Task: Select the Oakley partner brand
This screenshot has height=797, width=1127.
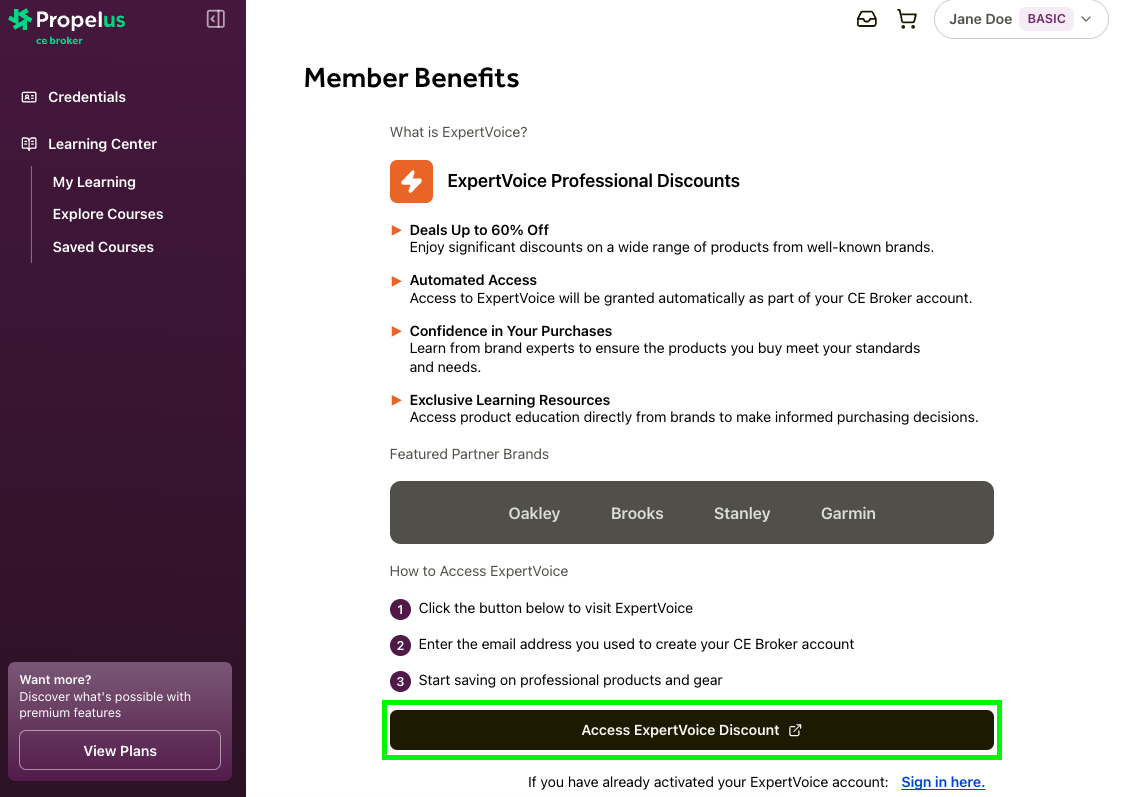Action: pos(534,513)
